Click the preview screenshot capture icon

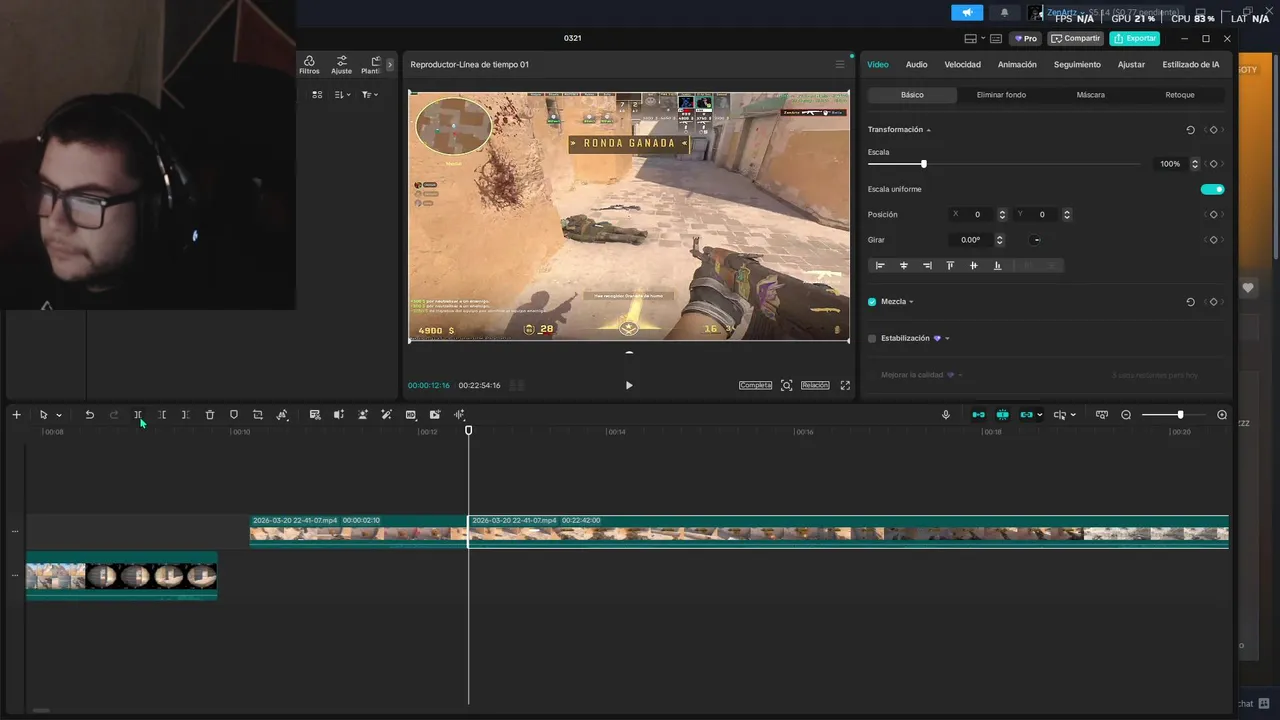coord(787,385)
